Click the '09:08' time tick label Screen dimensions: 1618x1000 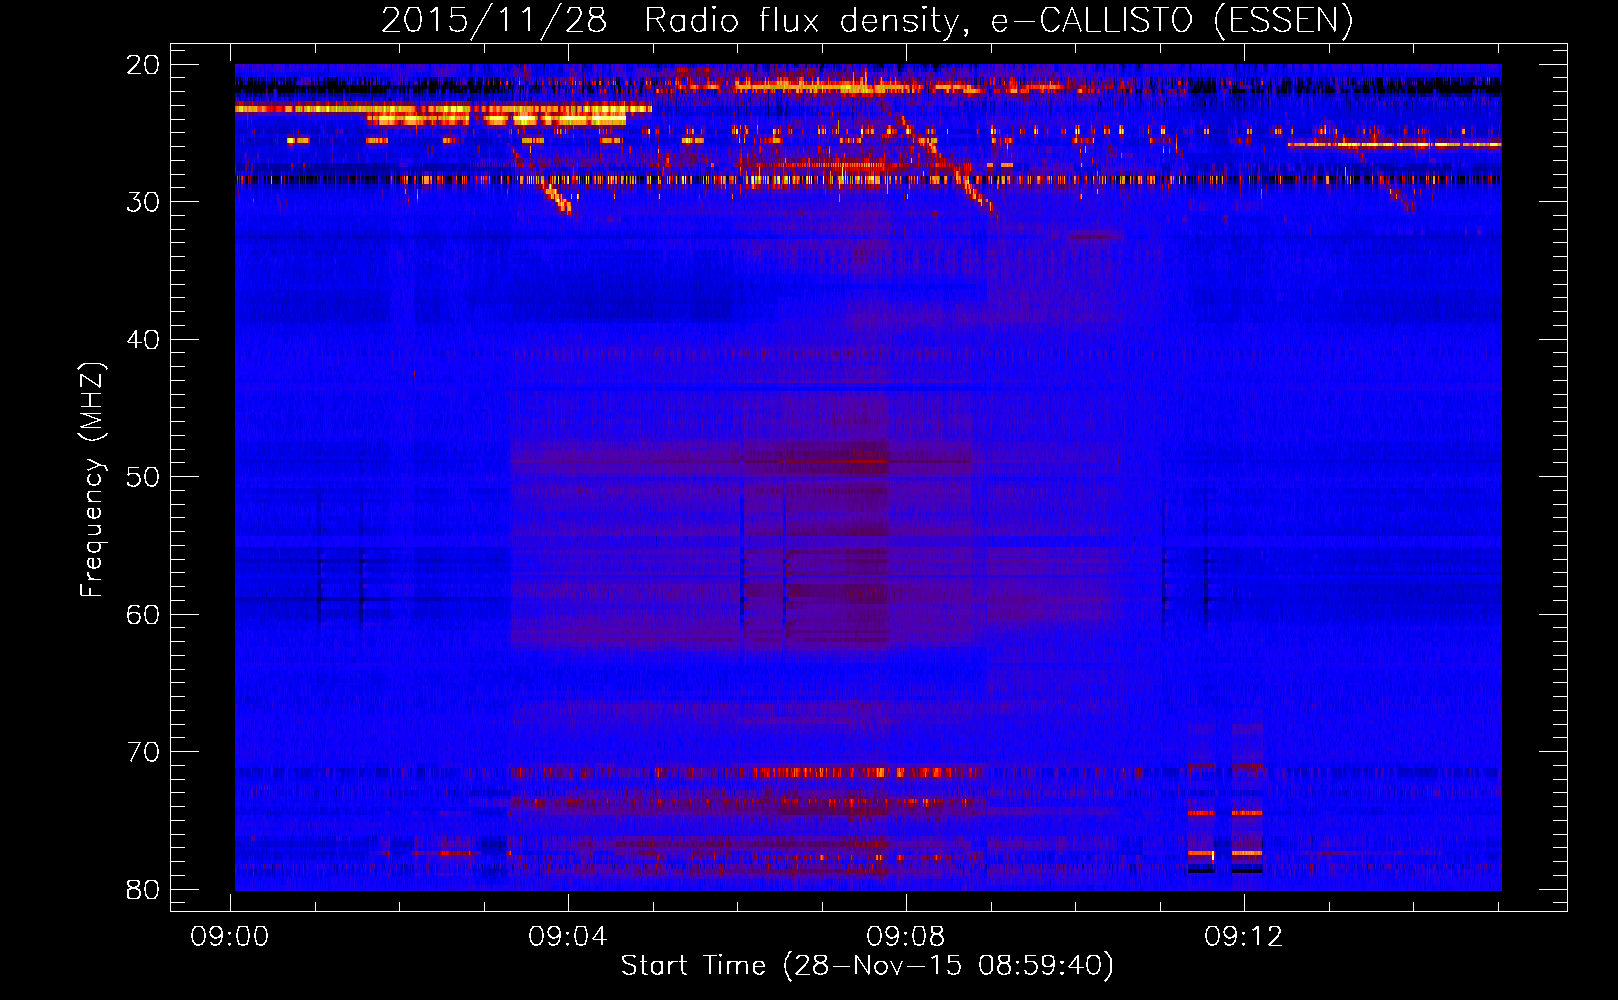tap(906, 937)
